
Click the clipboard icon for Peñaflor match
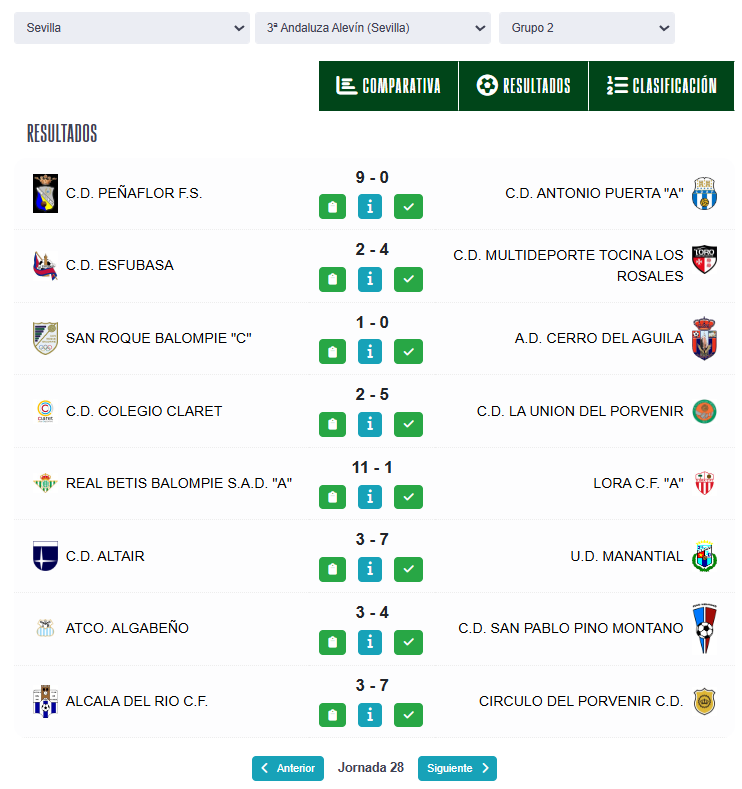click(332, 207)
